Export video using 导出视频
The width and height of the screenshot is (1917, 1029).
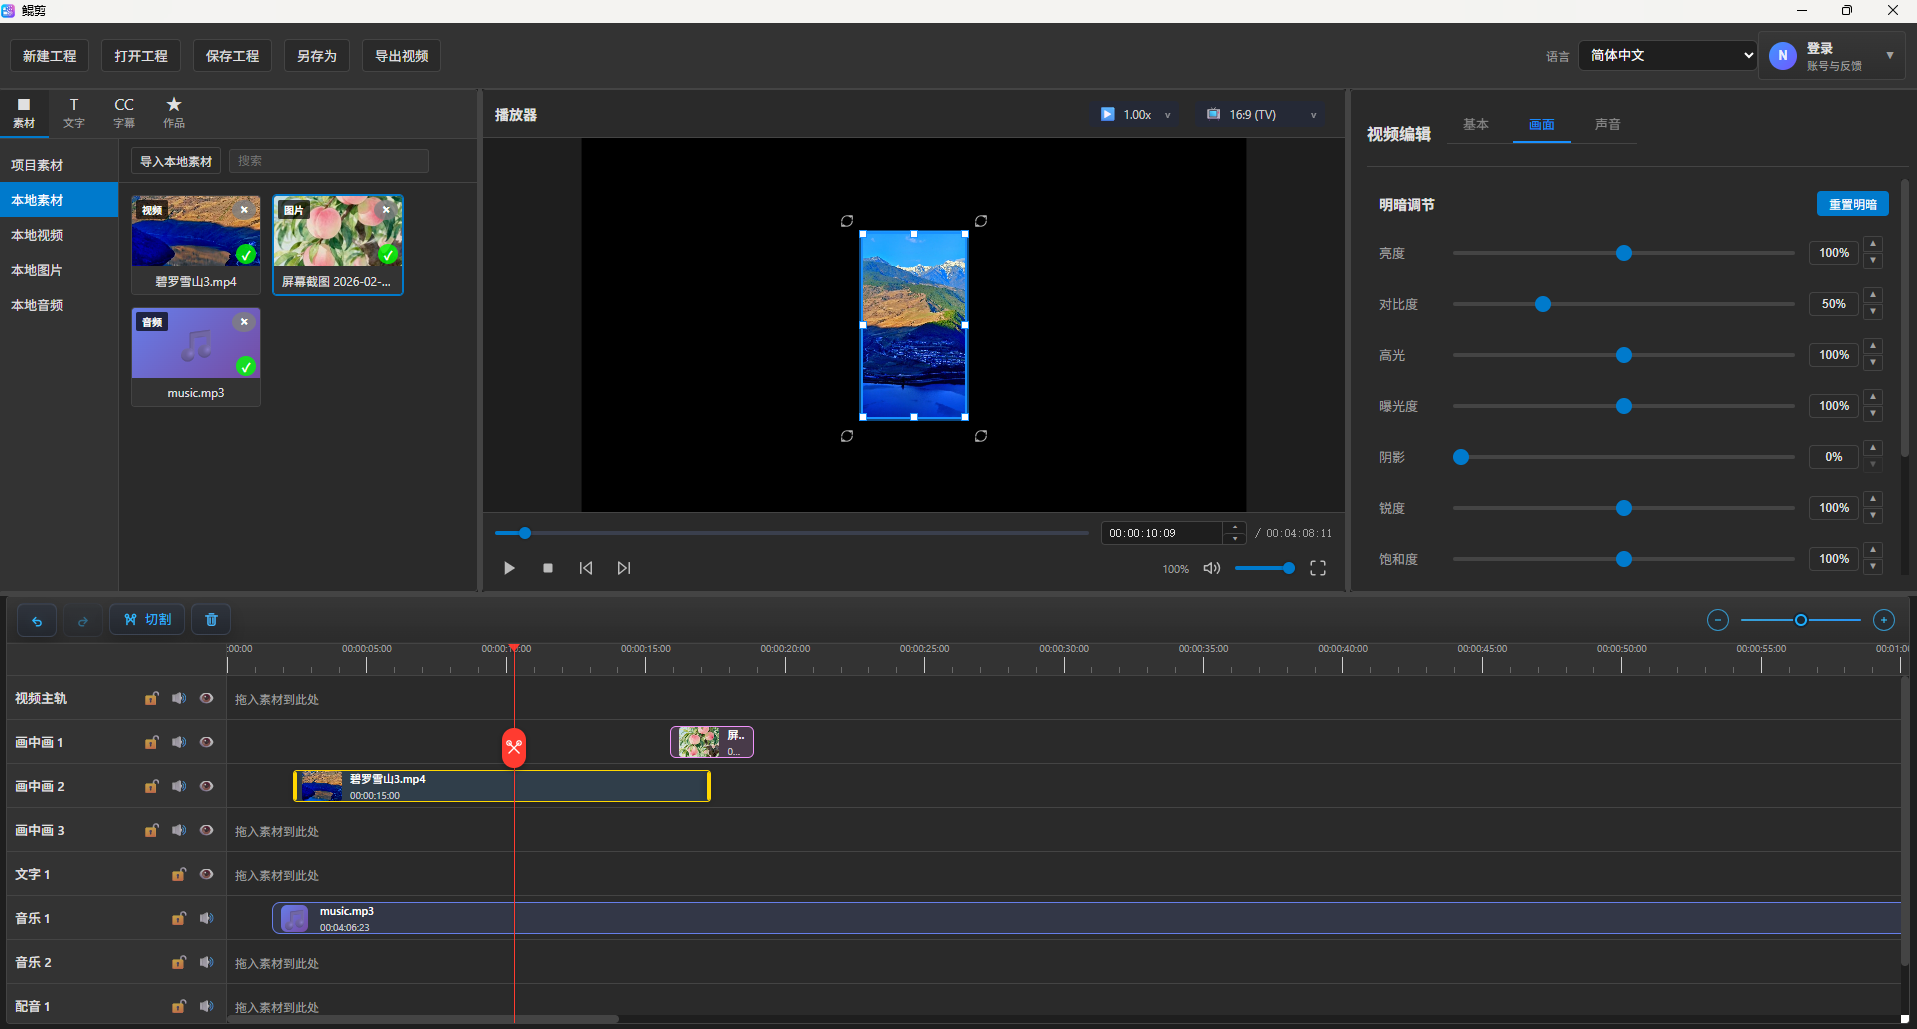click(402, 56)
